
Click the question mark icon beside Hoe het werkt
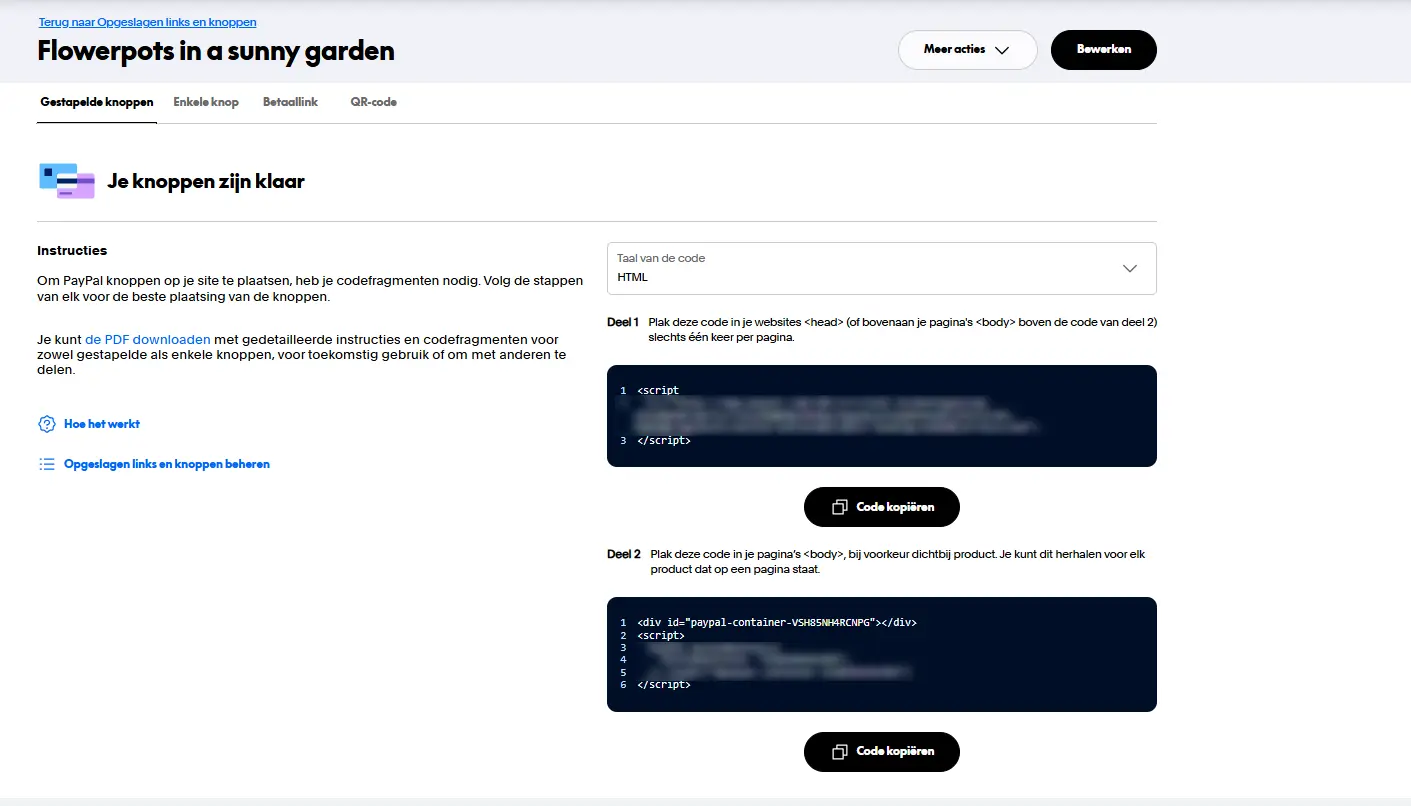point(46,424)
